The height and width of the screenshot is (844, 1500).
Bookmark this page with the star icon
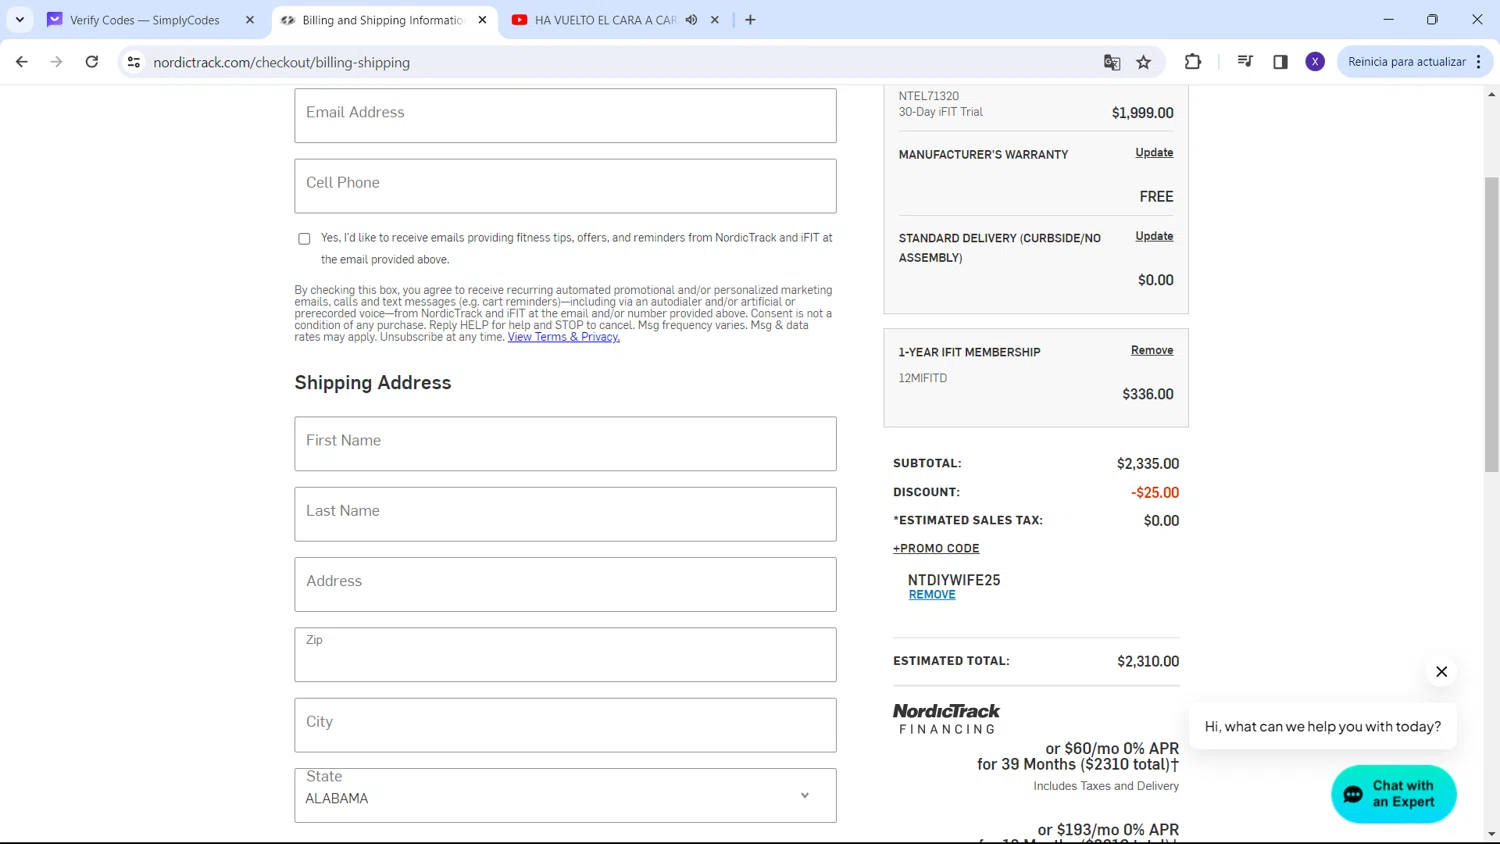tap(1144, 62)
